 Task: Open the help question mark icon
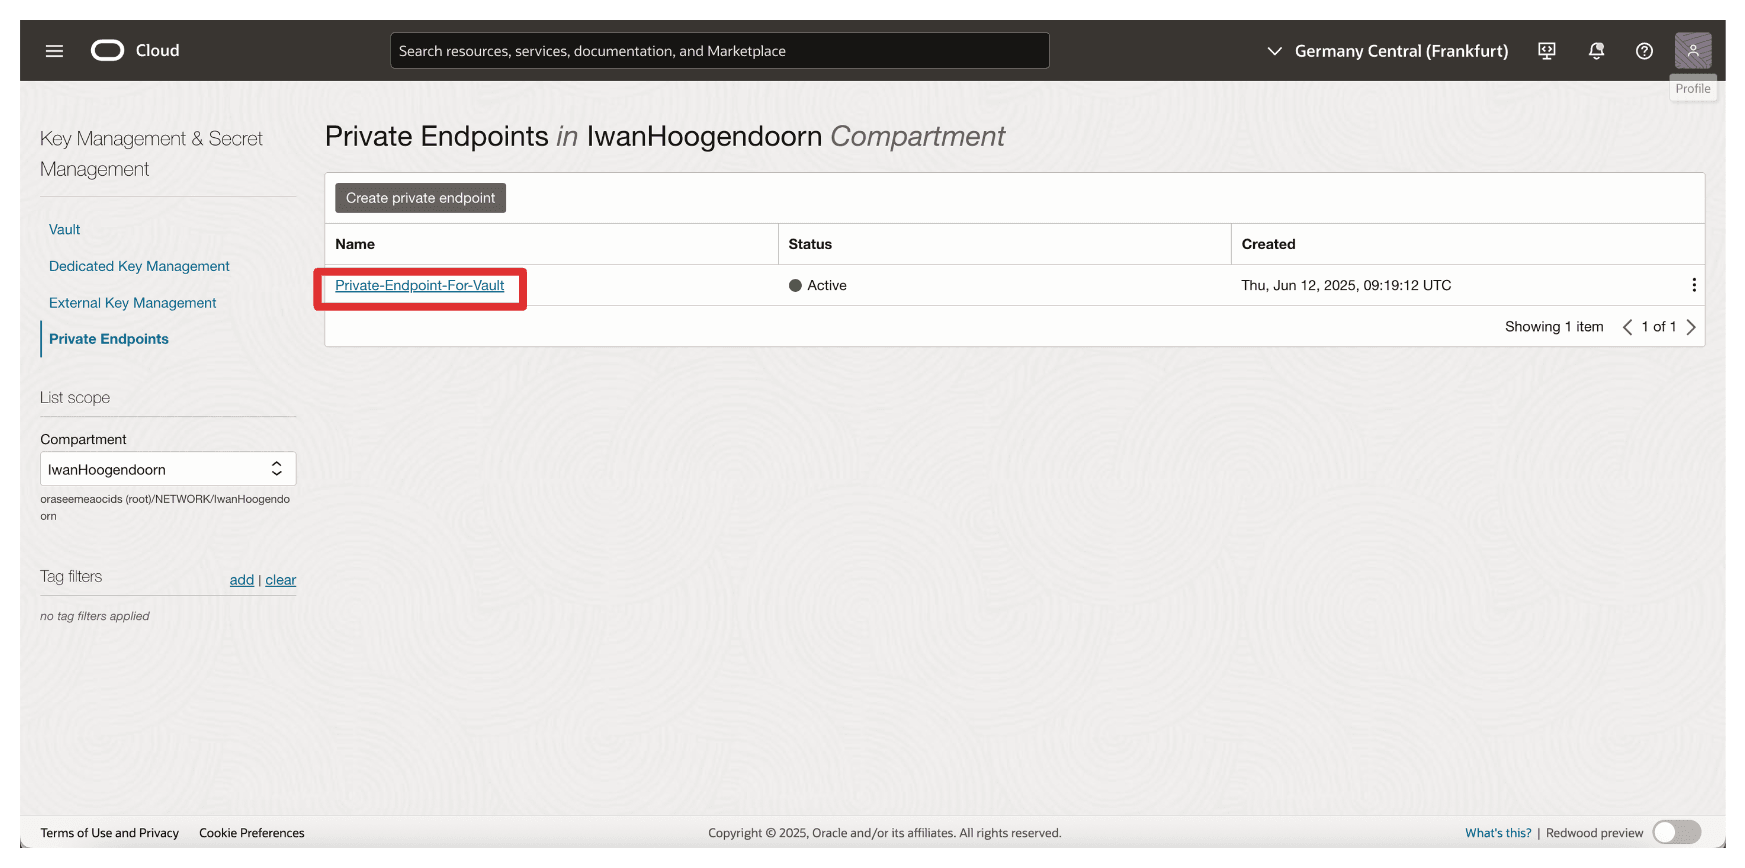pyautogui.click(x=1644, y=51)
